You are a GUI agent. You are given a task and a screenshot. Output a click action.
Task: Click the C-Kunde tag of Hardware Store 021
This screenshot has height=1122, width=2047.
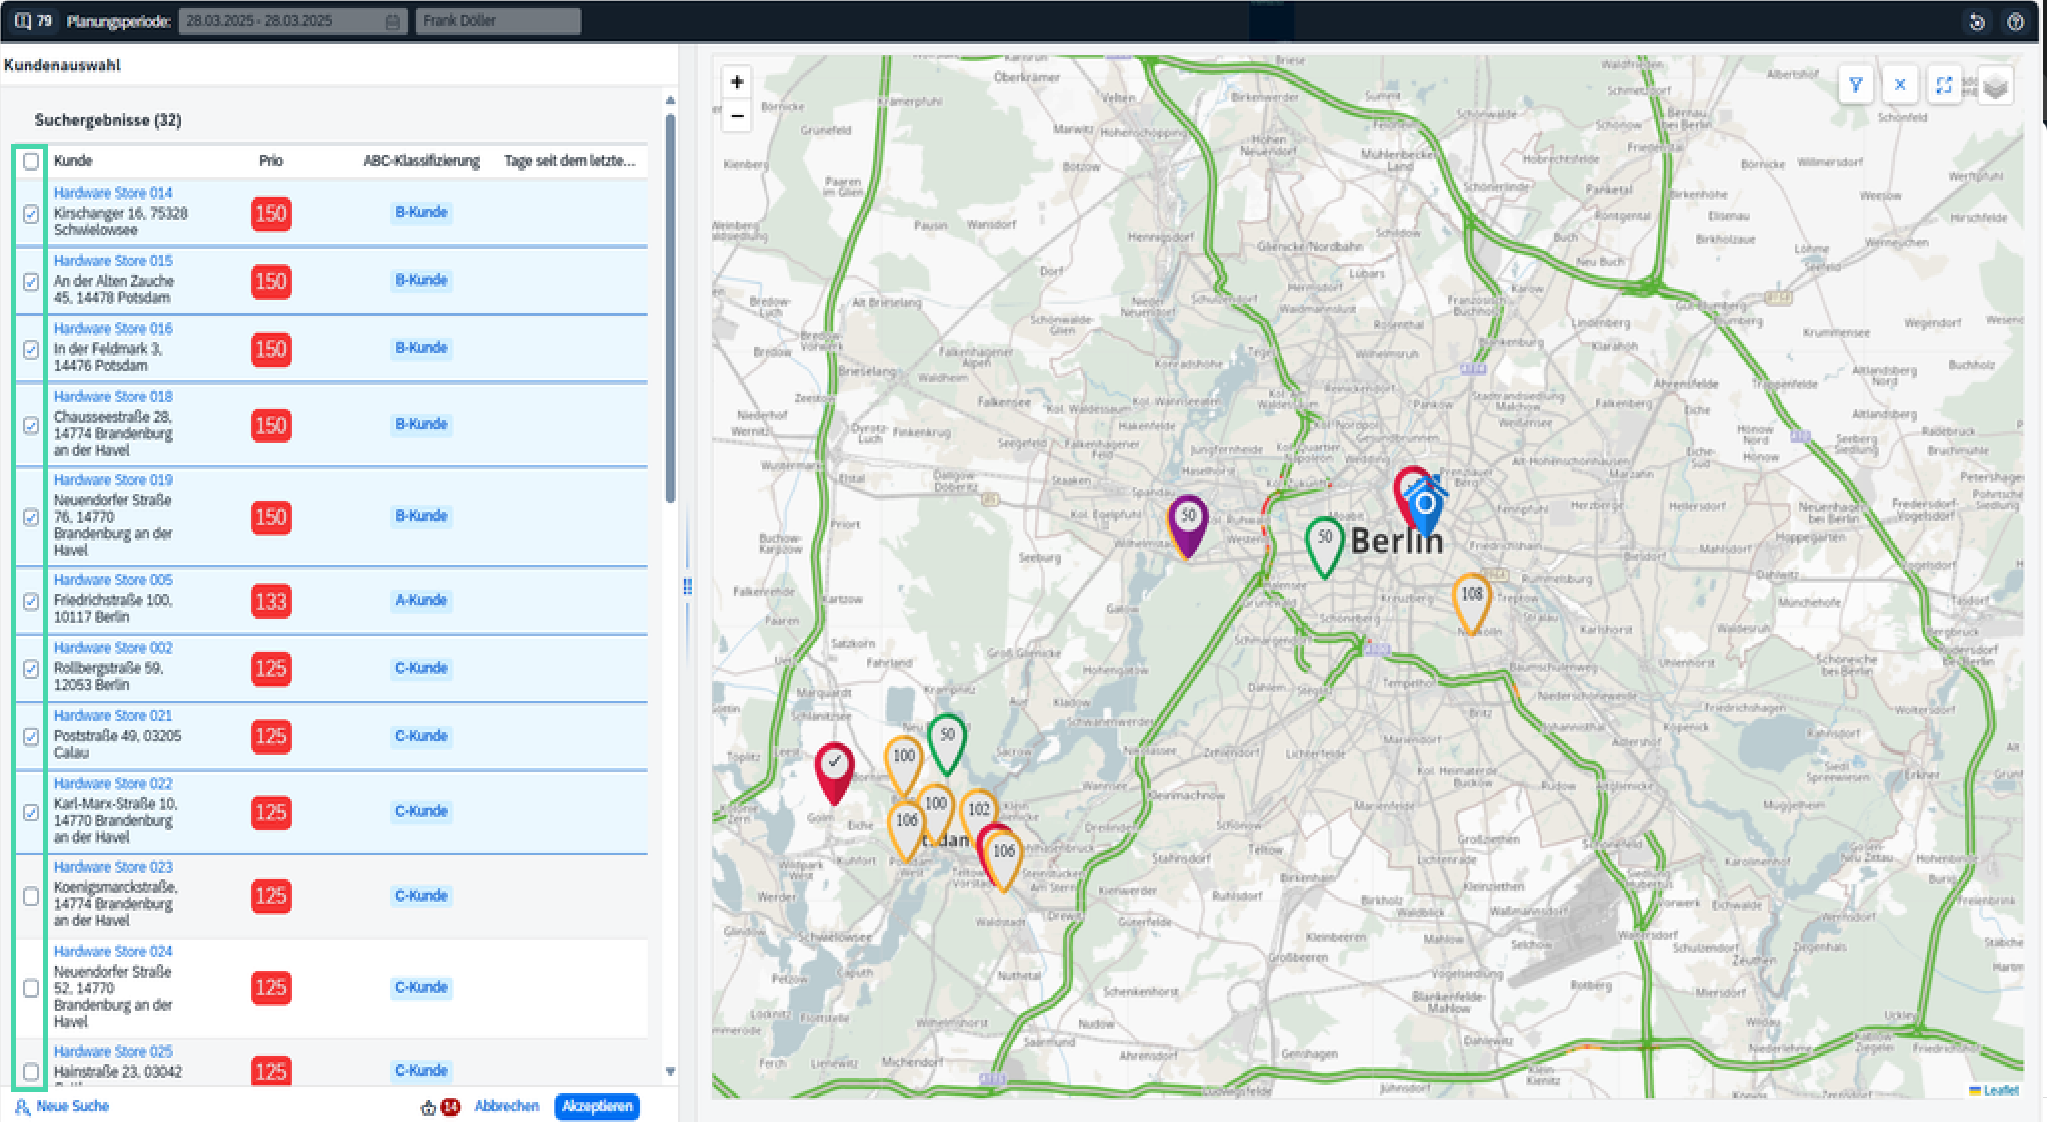[x=421, y=736]
